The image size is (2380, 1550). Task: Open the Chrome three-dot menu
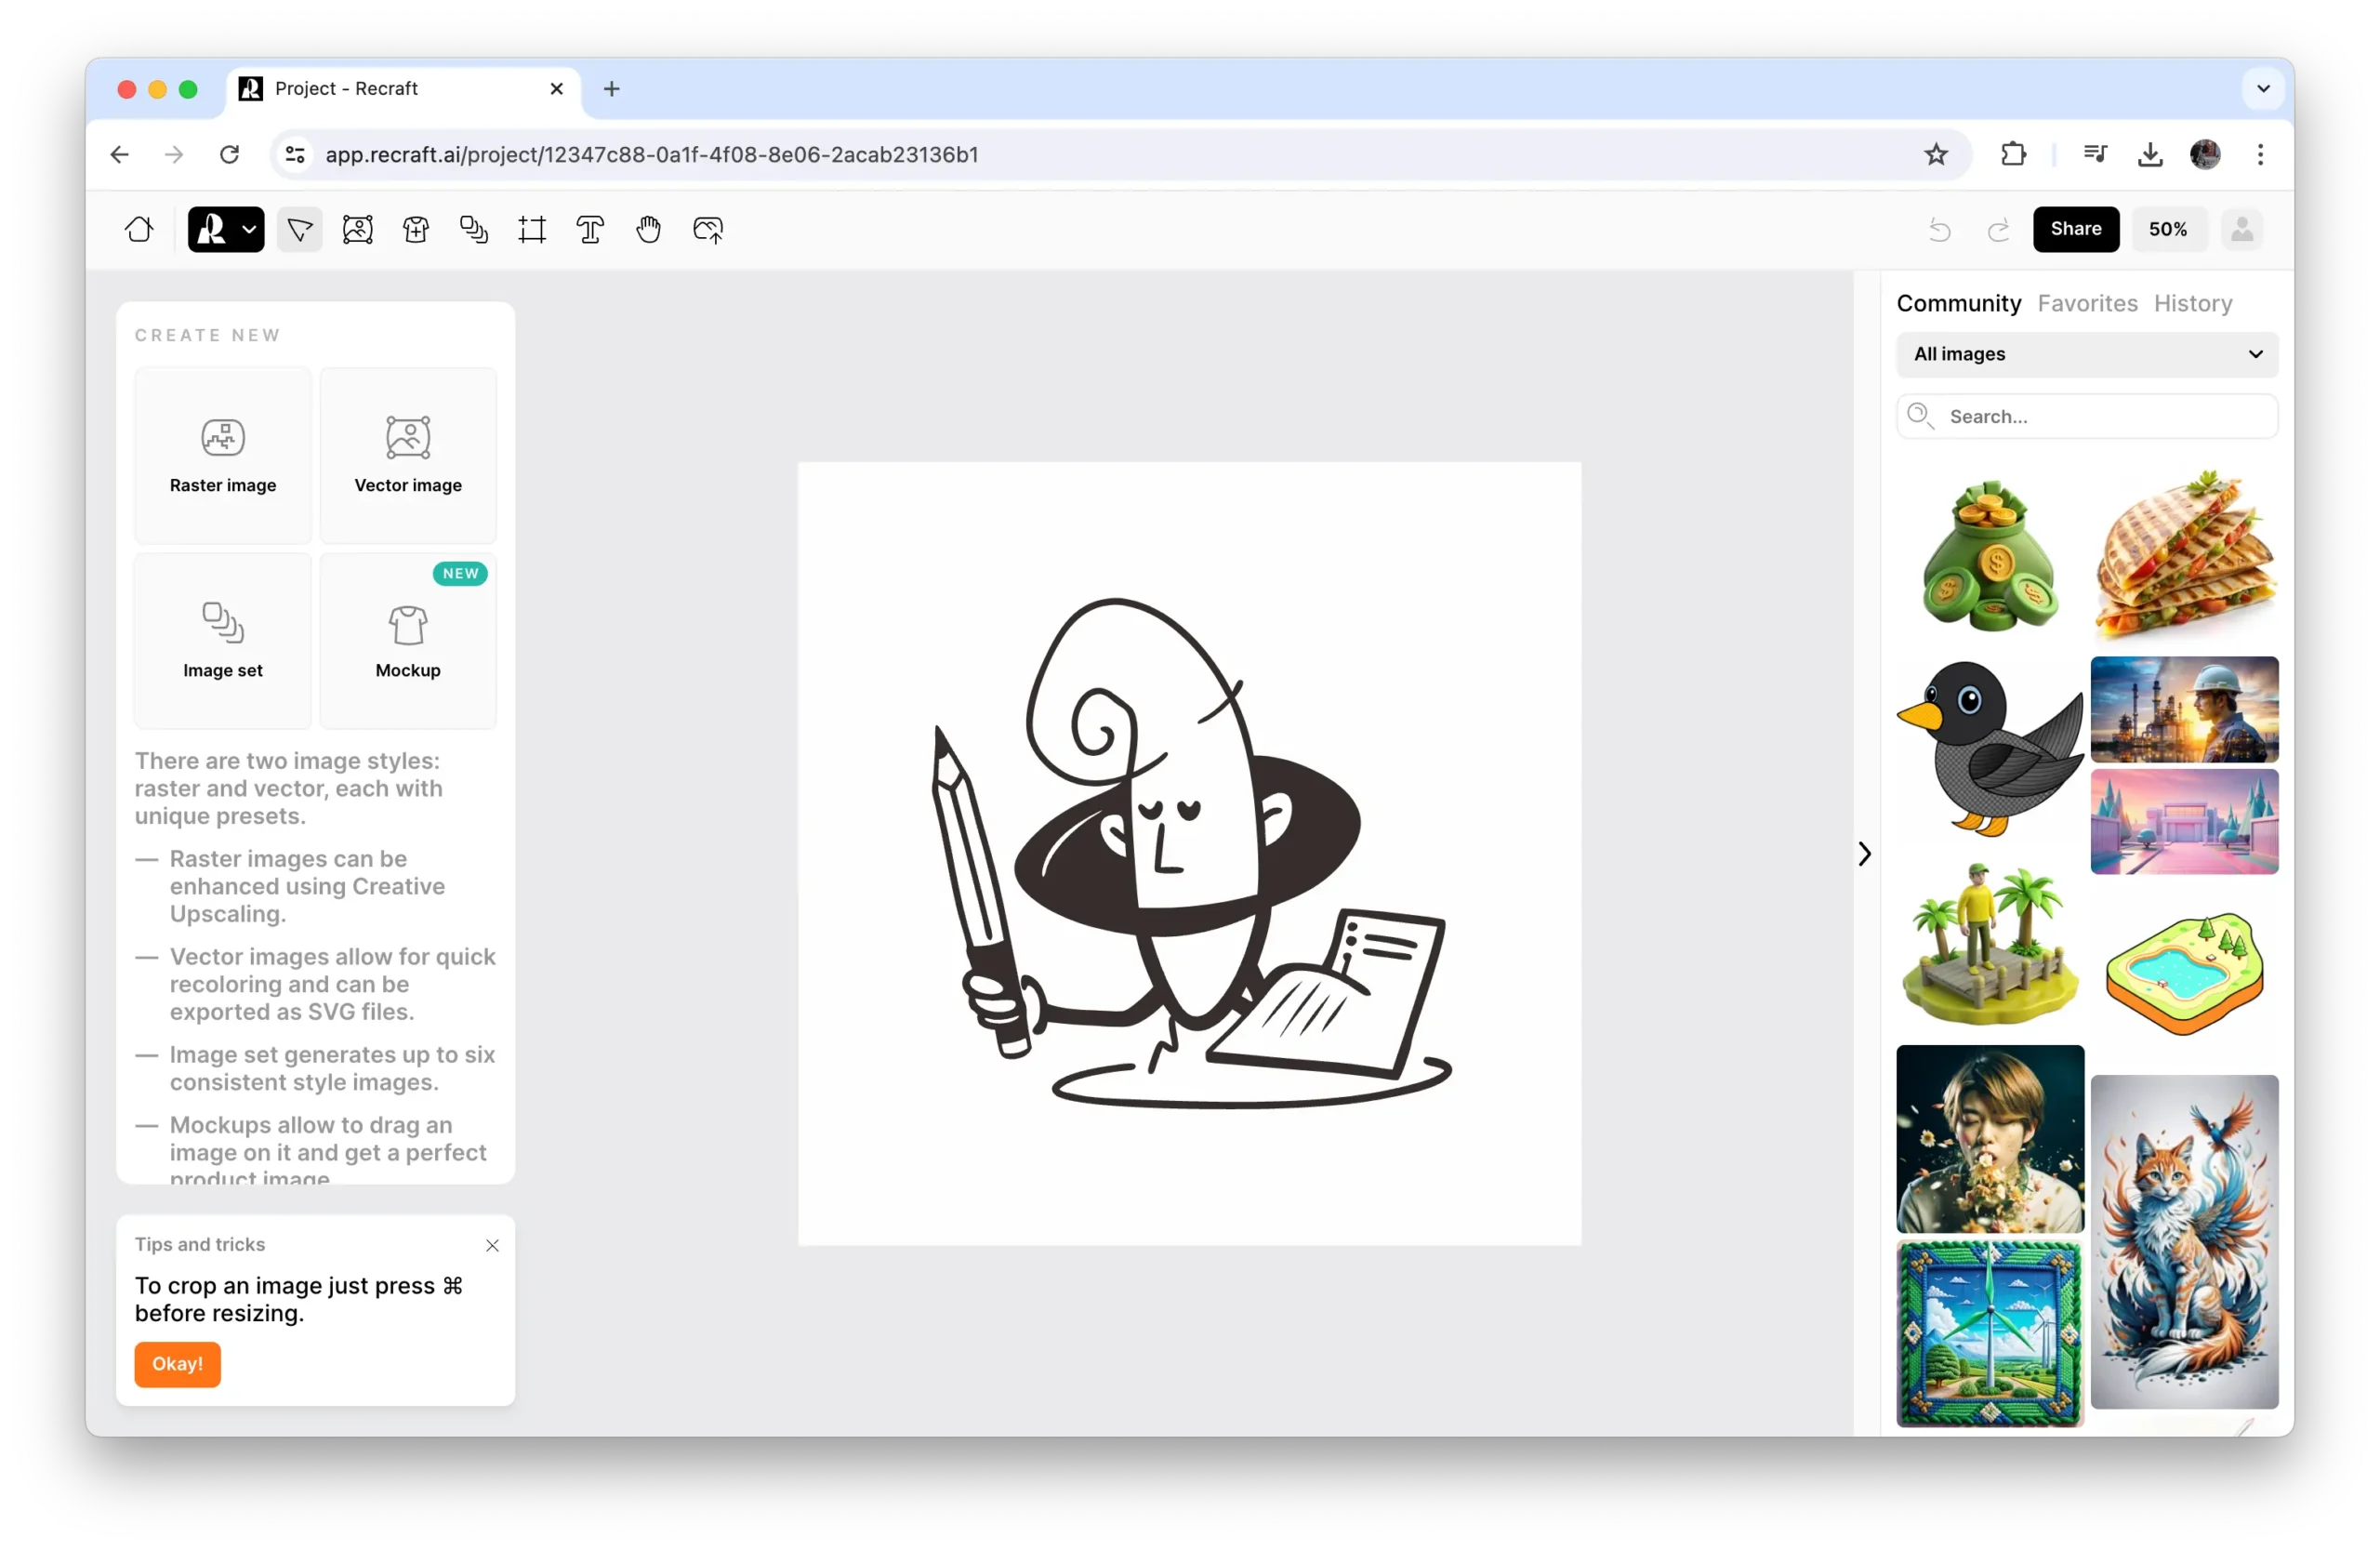point(2260,154)
